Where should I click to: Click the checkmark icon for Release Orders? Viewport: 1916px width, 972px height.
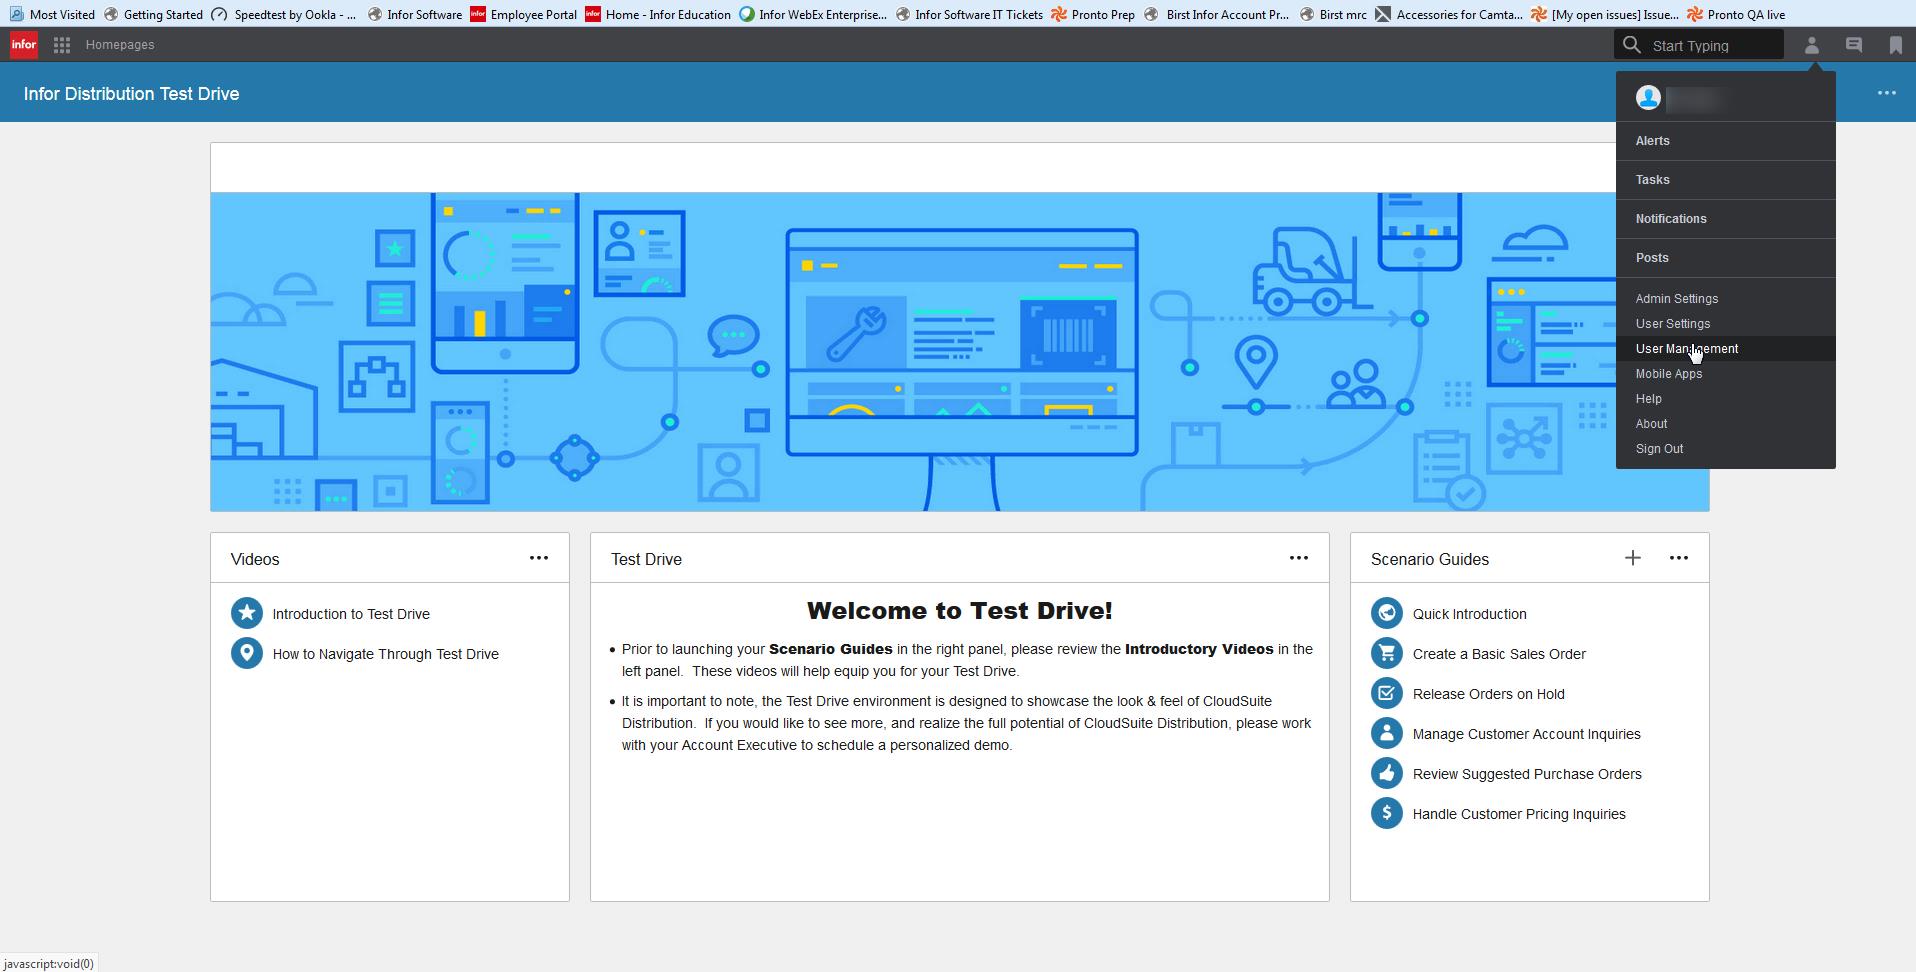pyautogui.click(x=1387, y=693)
